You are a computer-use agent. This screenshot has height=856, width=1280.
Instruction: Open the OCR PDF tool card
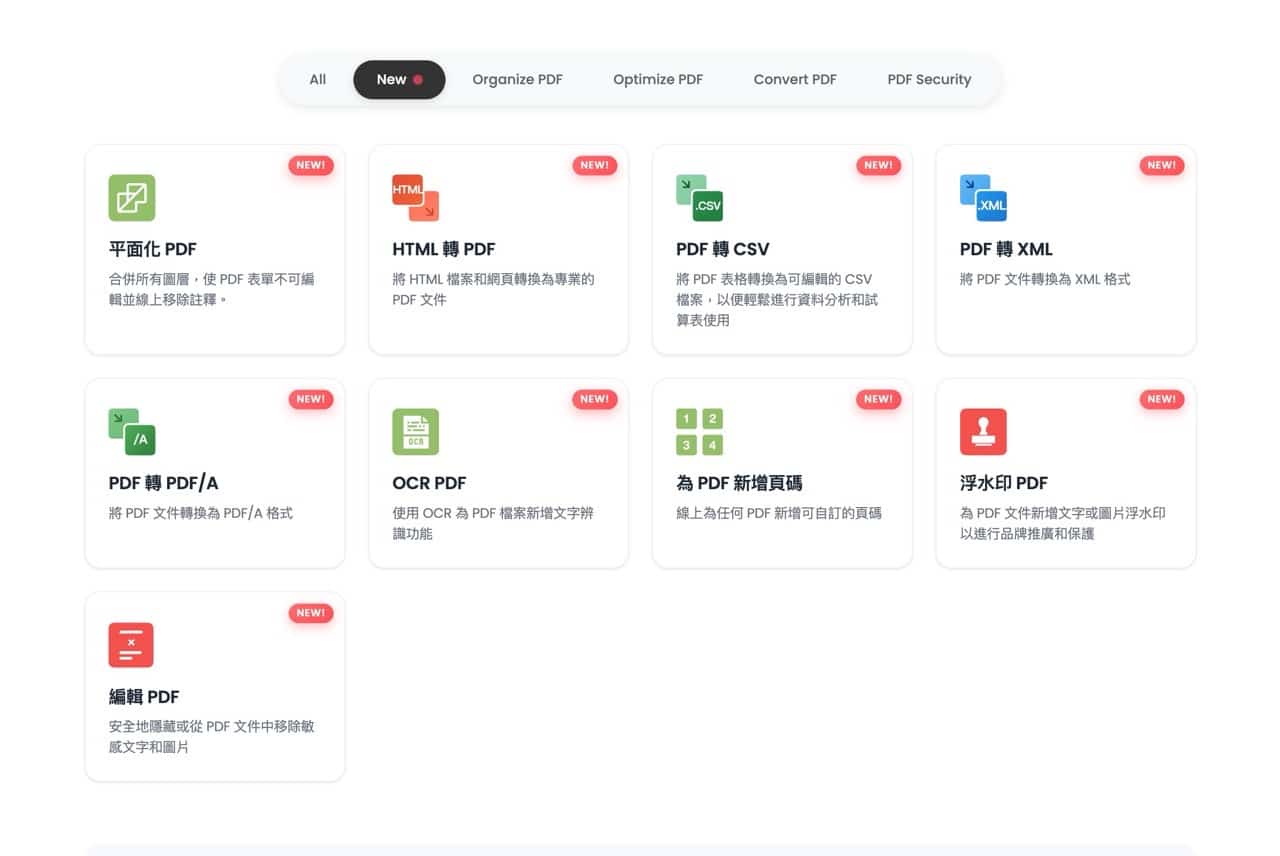(430, 483)
